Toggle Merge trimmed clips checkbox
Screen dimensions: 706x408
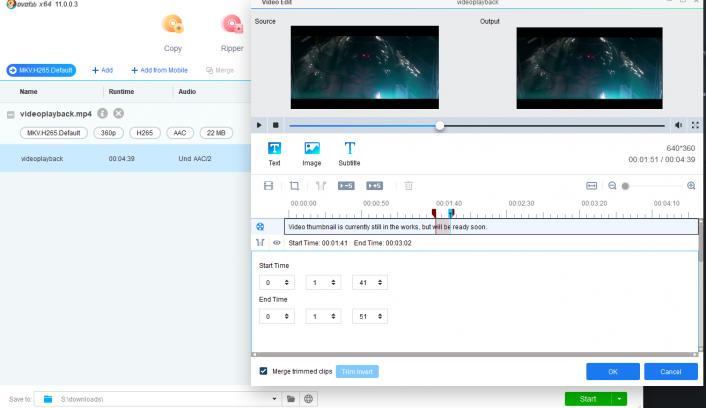point(263,371)
